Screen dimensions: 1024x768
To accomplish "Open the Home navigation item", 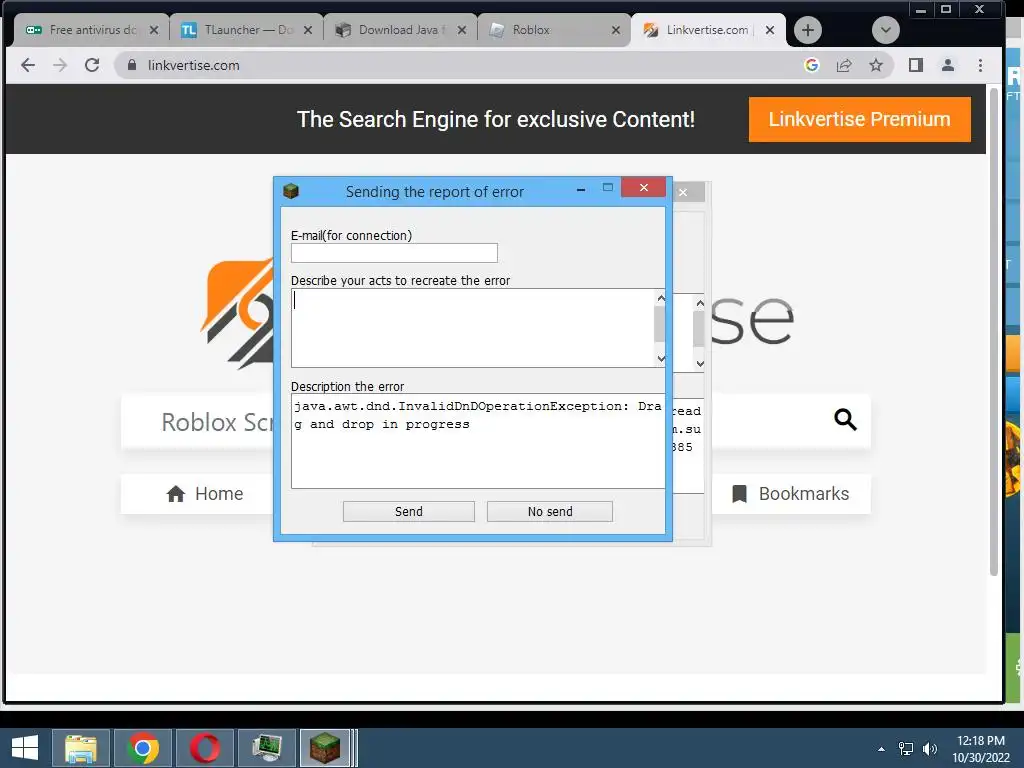I will point(204,494).
